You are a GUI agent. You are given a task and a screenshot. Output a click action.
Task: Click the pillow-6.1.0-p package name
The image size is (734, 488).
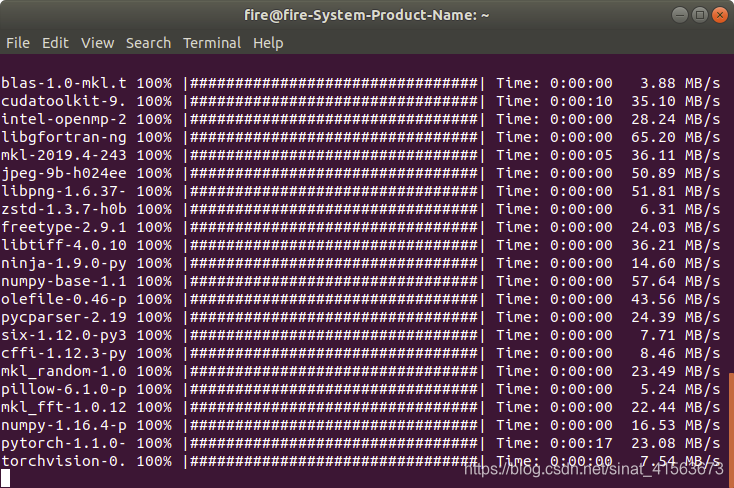64,389
